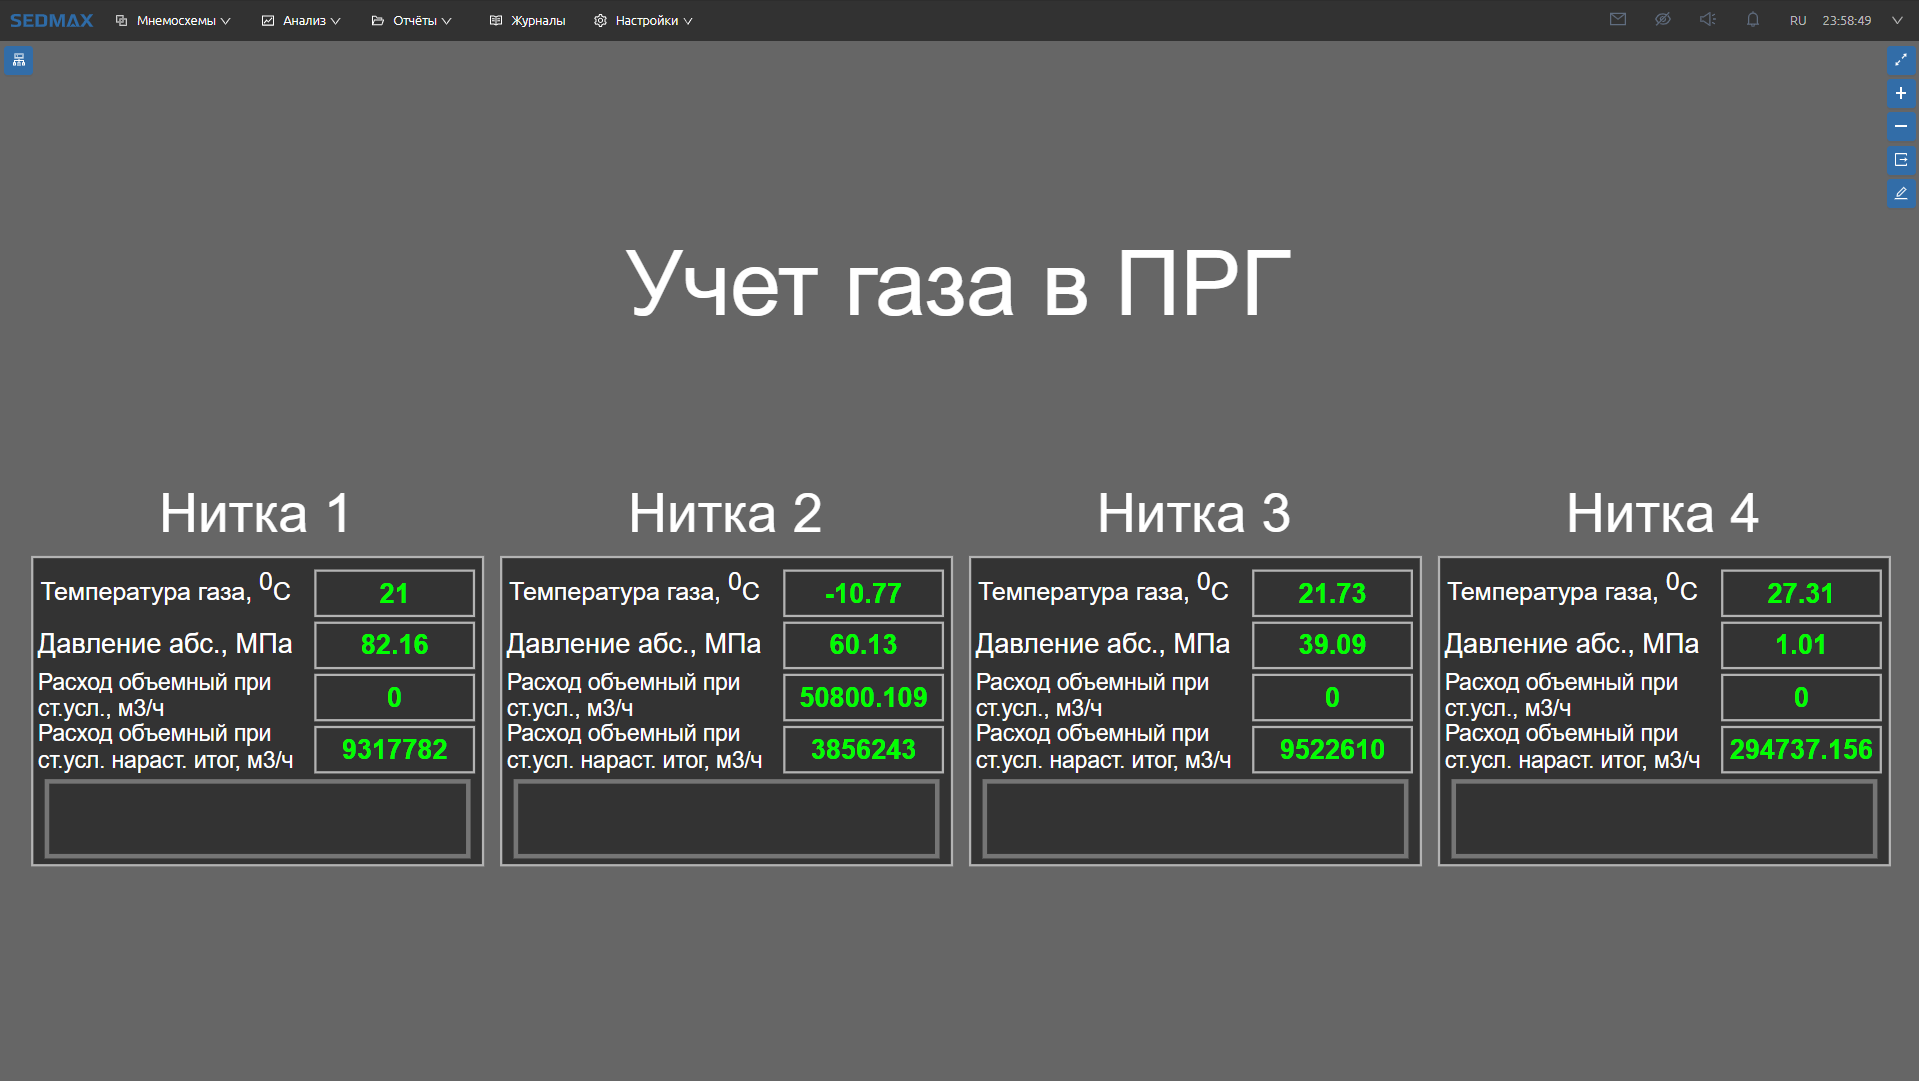Open fullscreen mode with the expand icon
Image resolution: width=1919 pixels, height=1081 pixels.
tap(1901, 60)
